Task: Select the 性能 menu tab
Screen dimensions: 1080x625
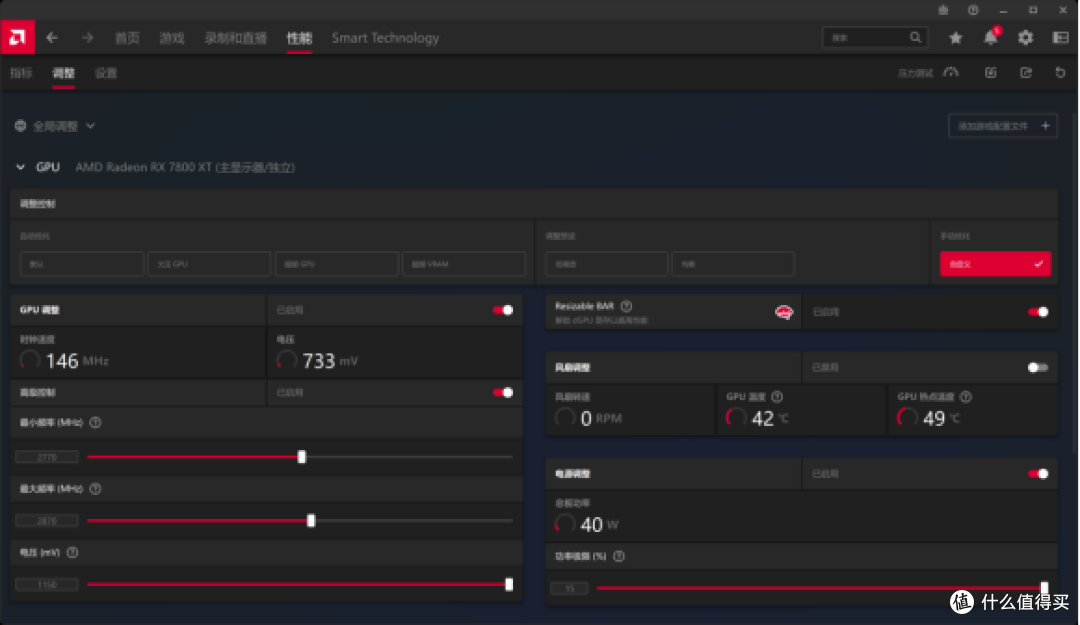Action: point(299,38)
